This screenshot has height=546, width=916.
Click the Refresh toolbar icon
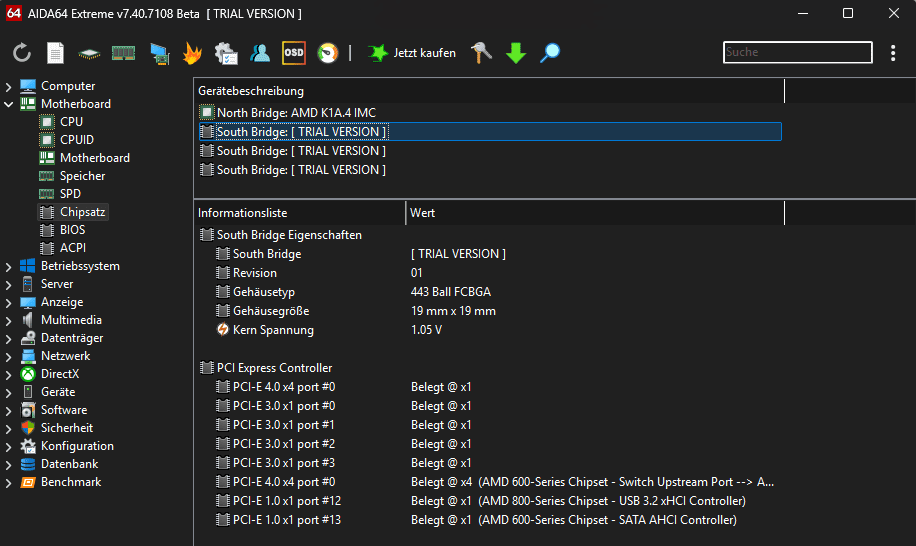(x=22, y=53)
